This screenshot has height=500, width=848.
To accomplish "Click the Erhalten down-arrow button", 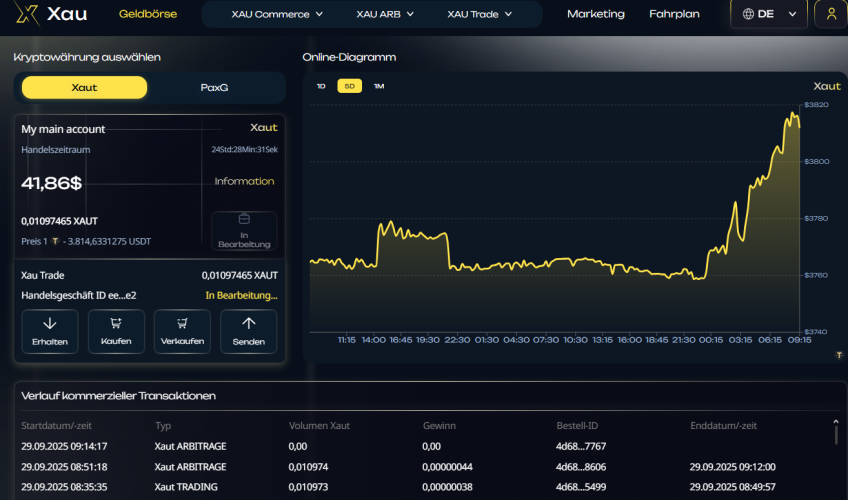I will point(50,331).
